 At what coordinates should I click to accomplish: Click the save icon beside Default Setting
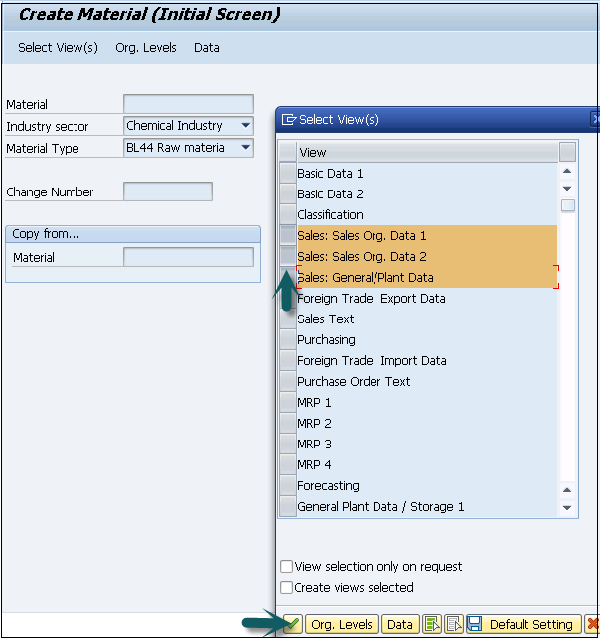pos(474,624)
